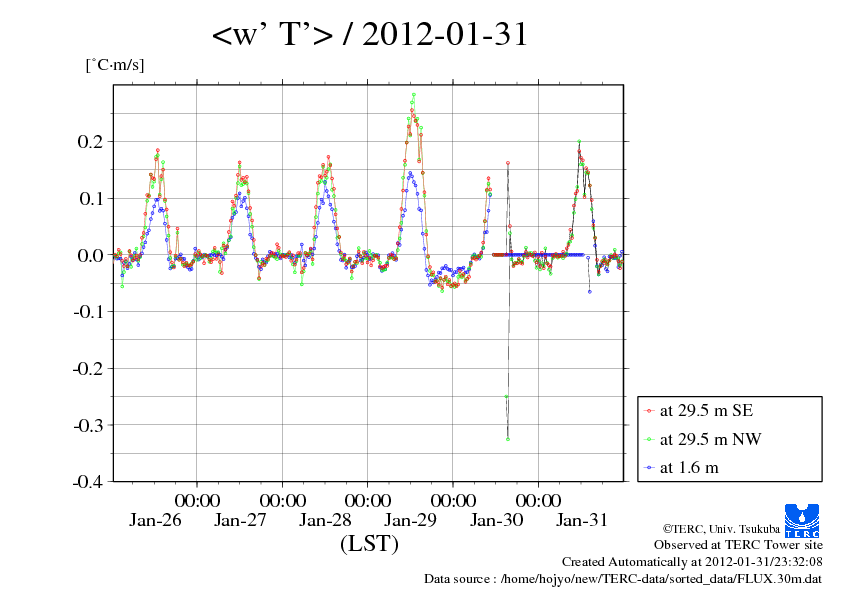Click the Data source file path text
Viewport: 842px width, 595px height.
pyautogui.click(x=623, y=579)
